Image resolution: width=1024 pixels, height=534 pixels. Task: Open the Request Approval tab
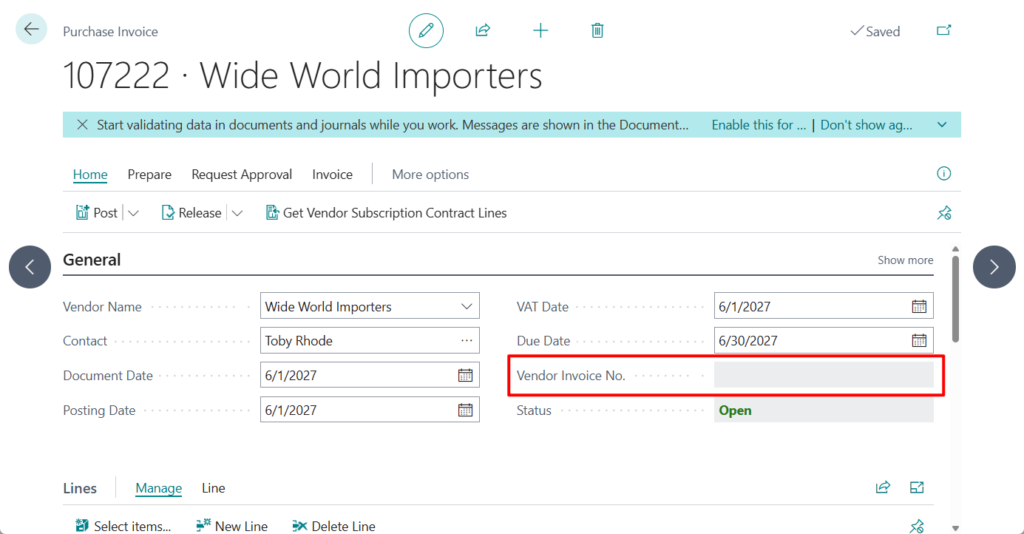click(x=241, y=174)
